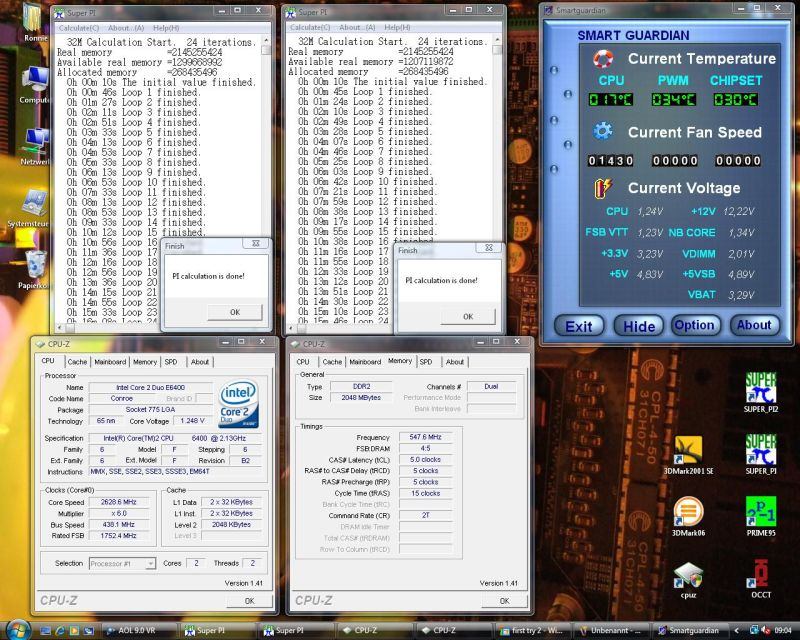Screen dimensions: 800x640
Task: Switch to CPU tab in right CPU-Z
Action: pyautogui.click(x=303, y=362)
